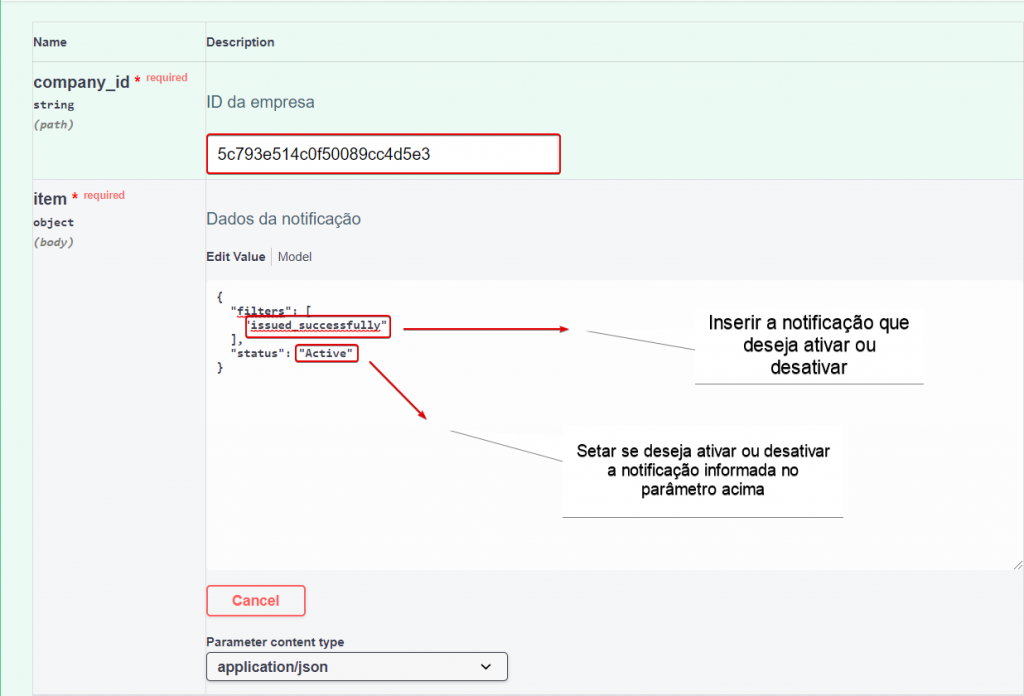This screenshot has height=696, width=1024.
Task: Open the Parameter content type dropdown
Action: [x=356, y=666]
